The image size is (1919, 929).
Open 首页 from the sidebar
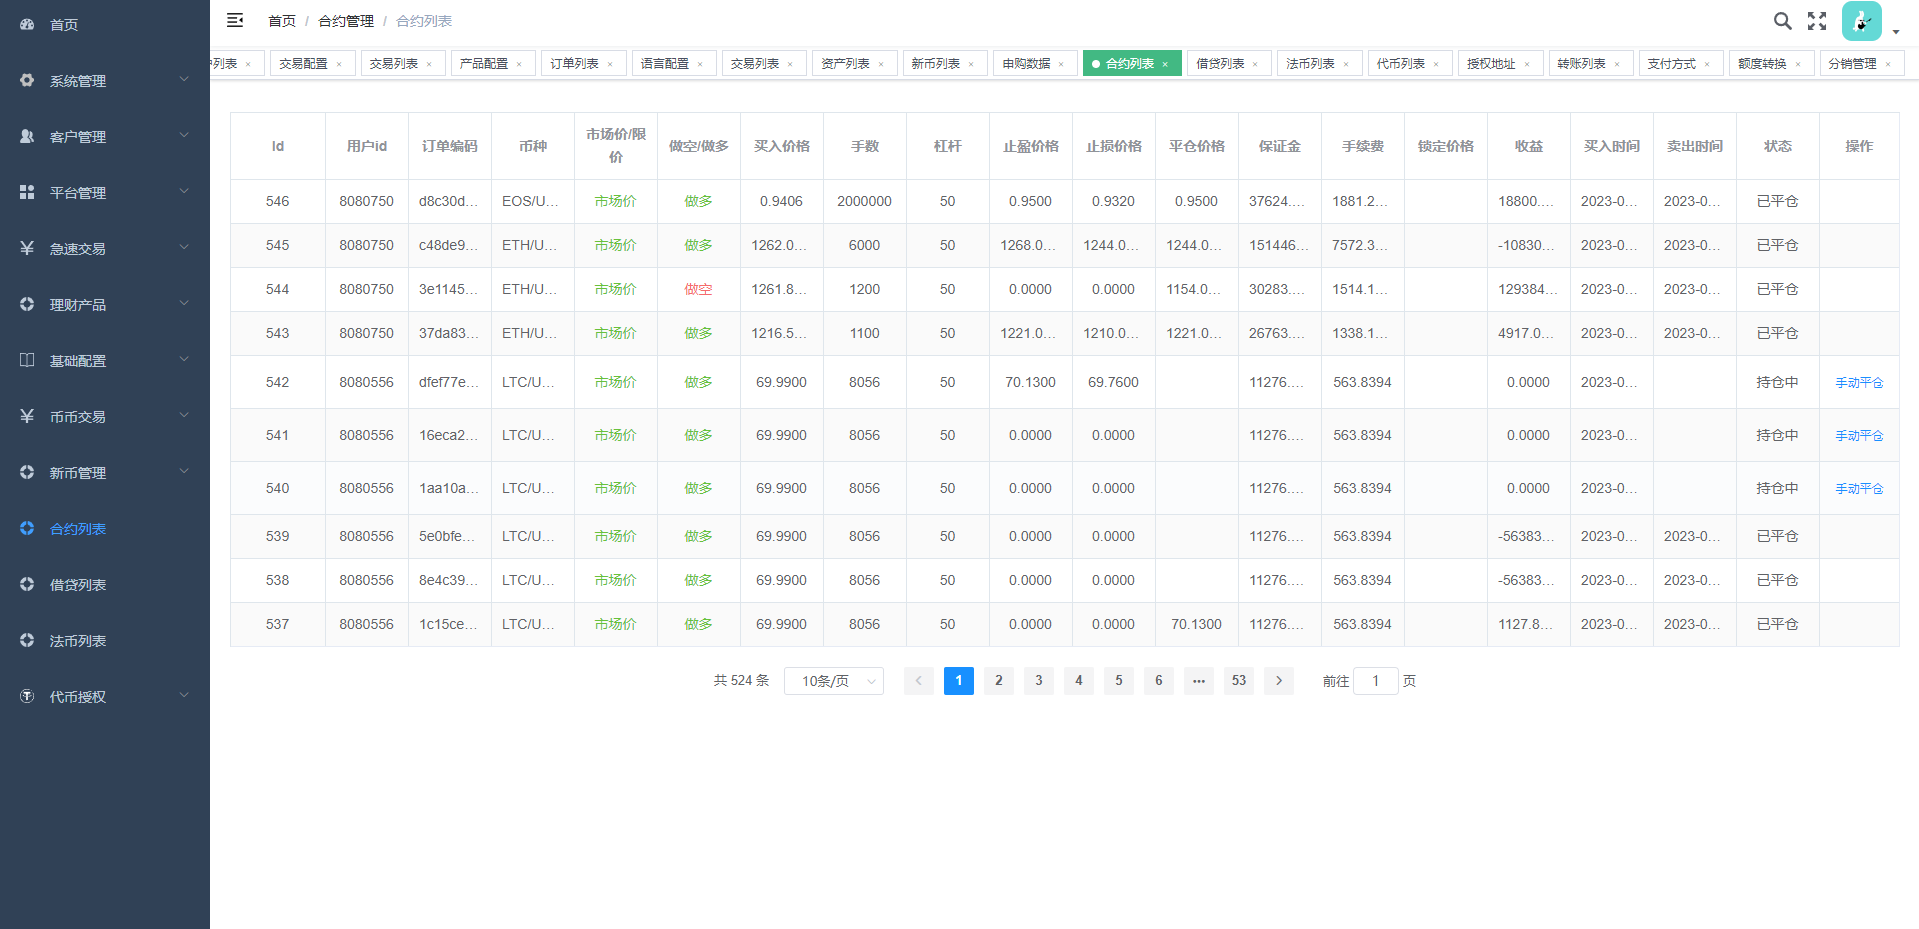pos(64,25)
